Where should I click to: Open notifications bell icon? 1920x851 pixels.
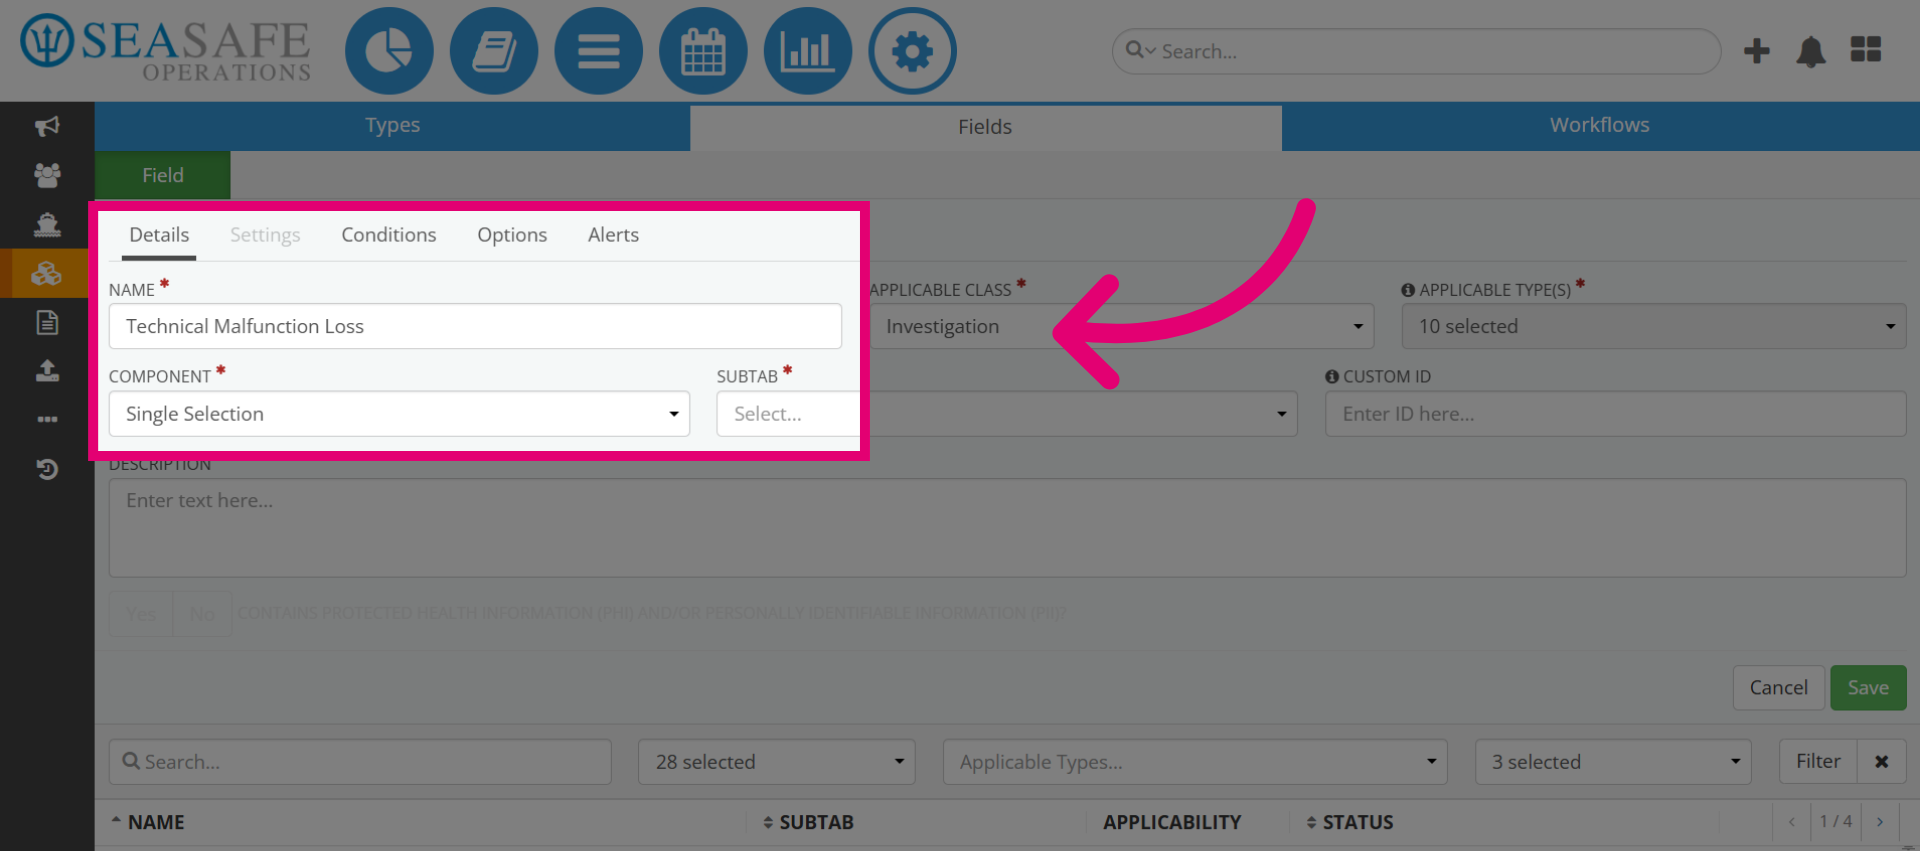1811,51
